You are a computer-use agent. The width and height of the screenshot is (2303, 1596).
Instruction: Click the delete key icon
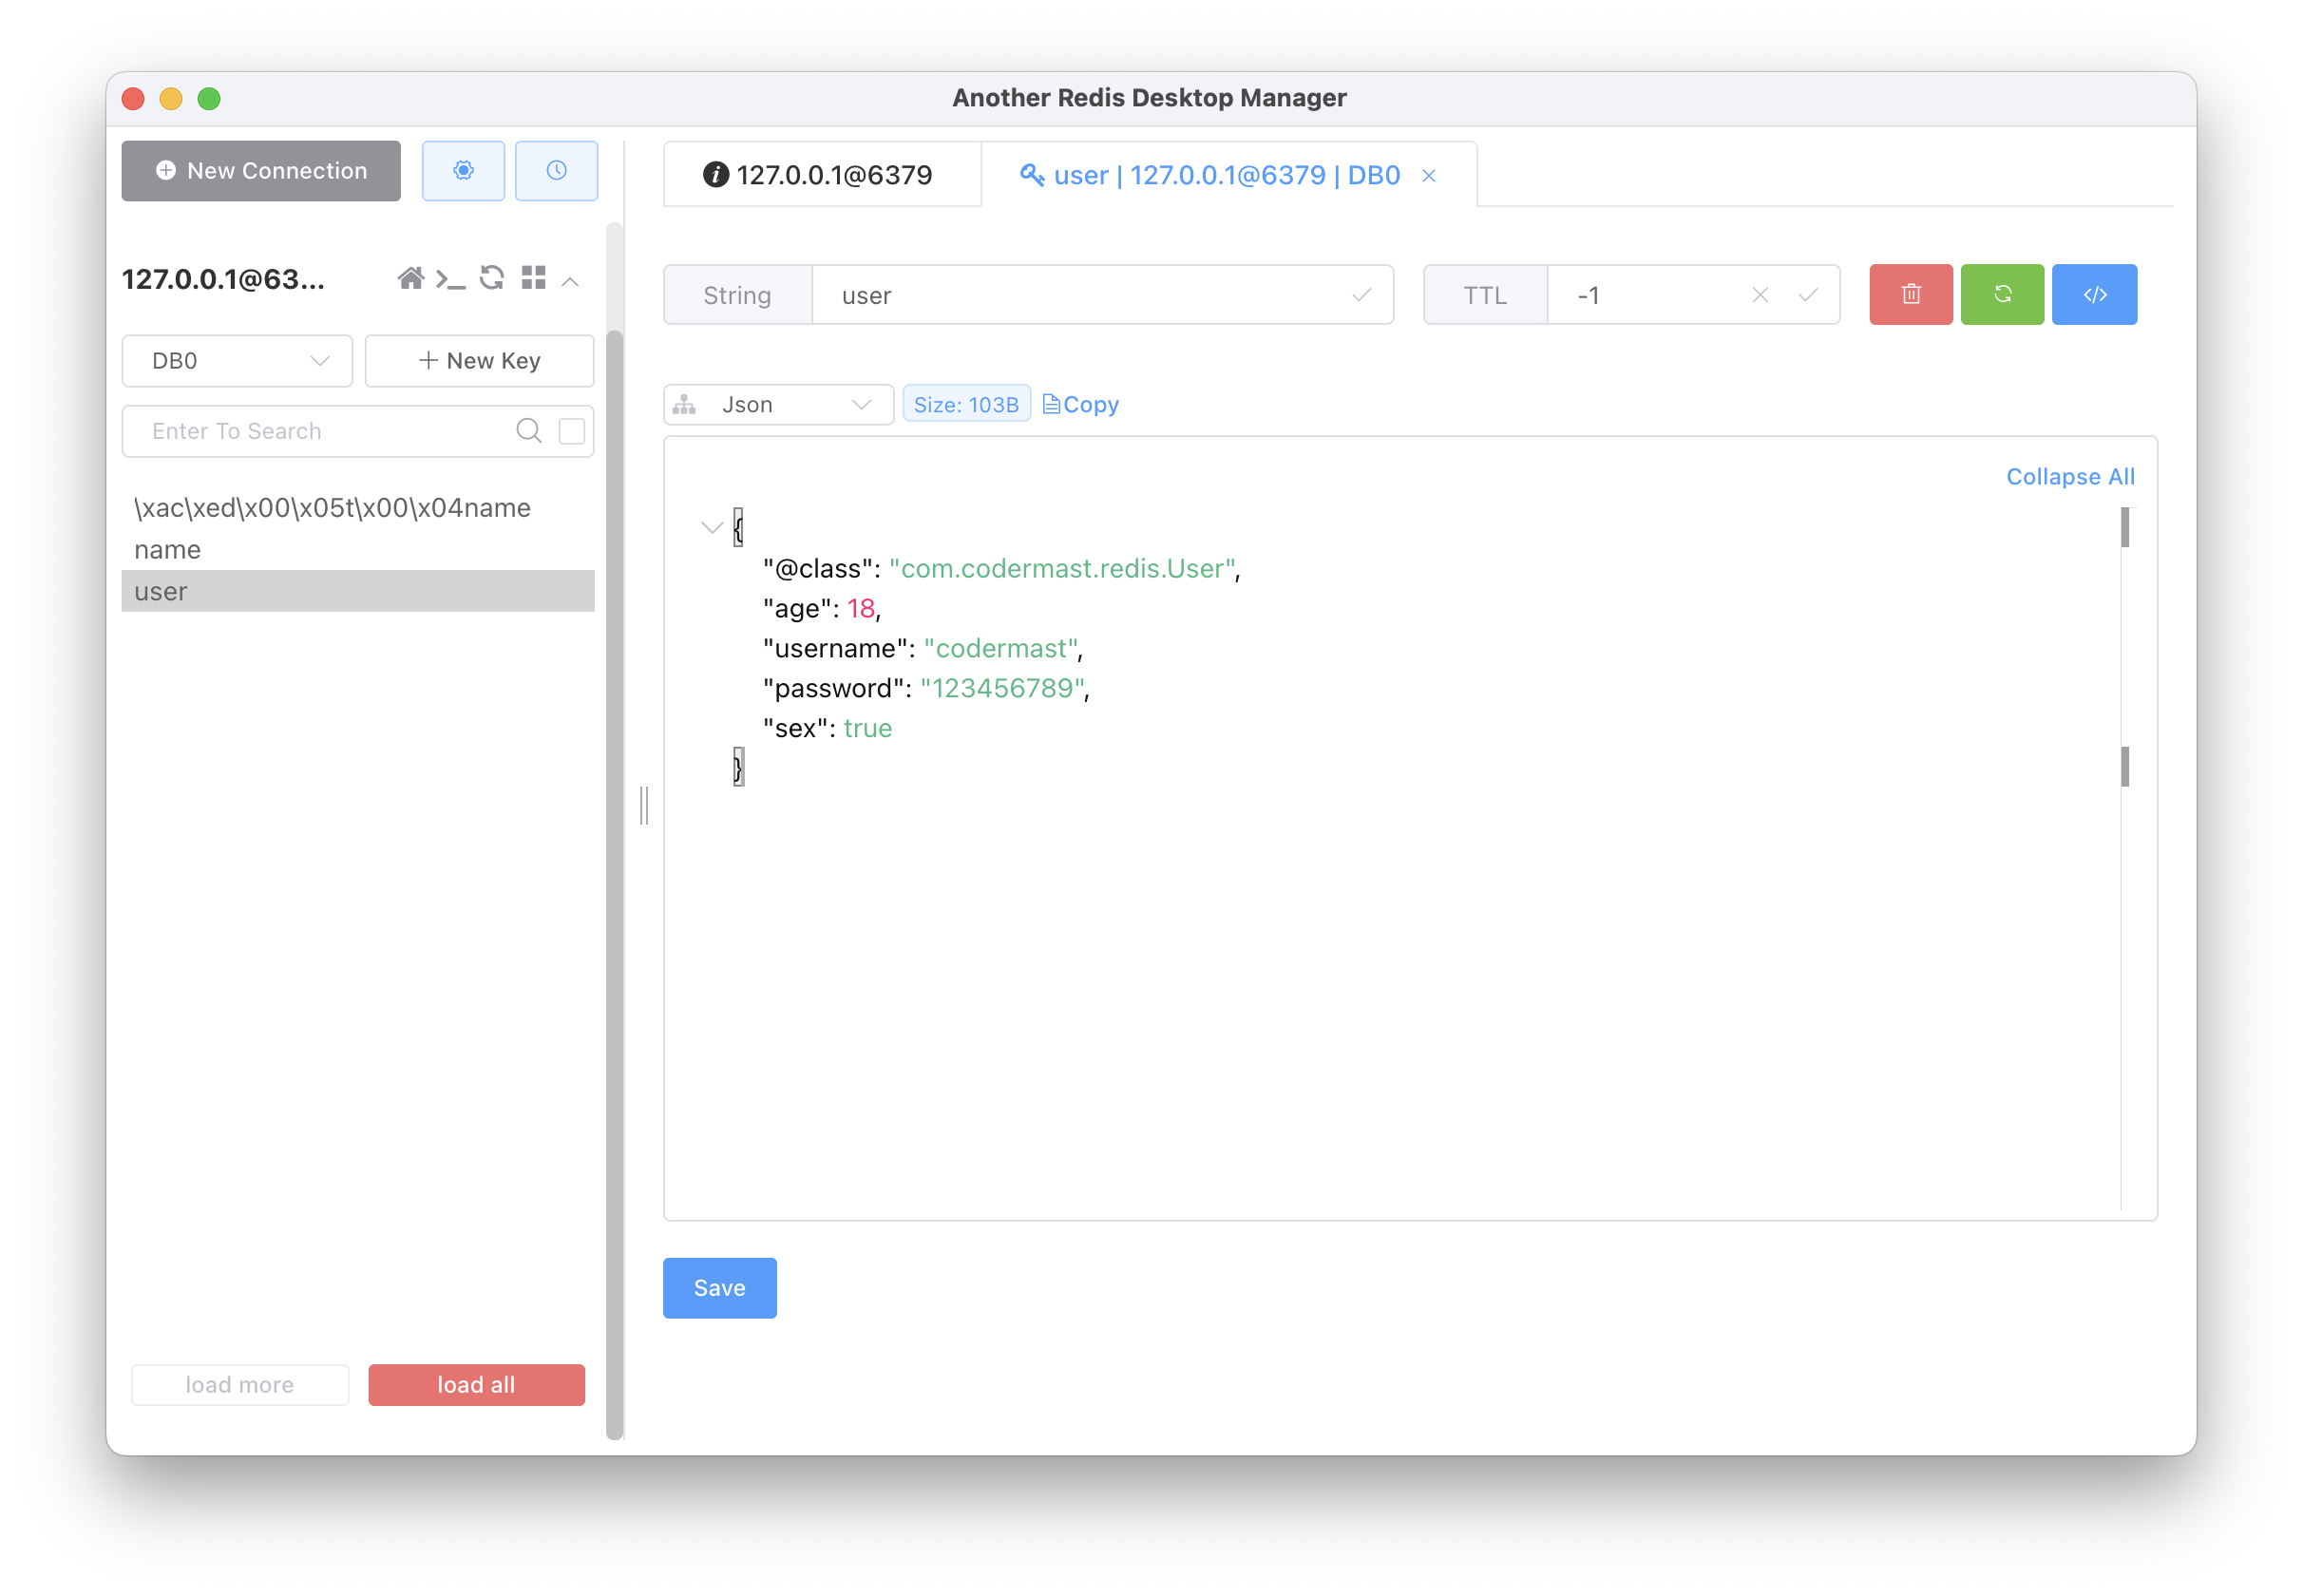tap(1911, 294)
